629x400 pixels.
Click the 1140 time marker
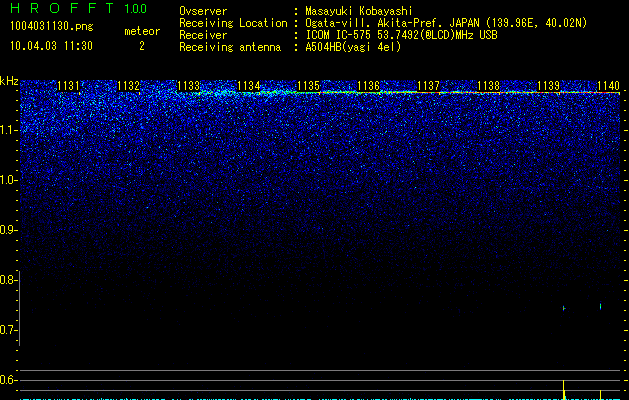click(608, 86)
